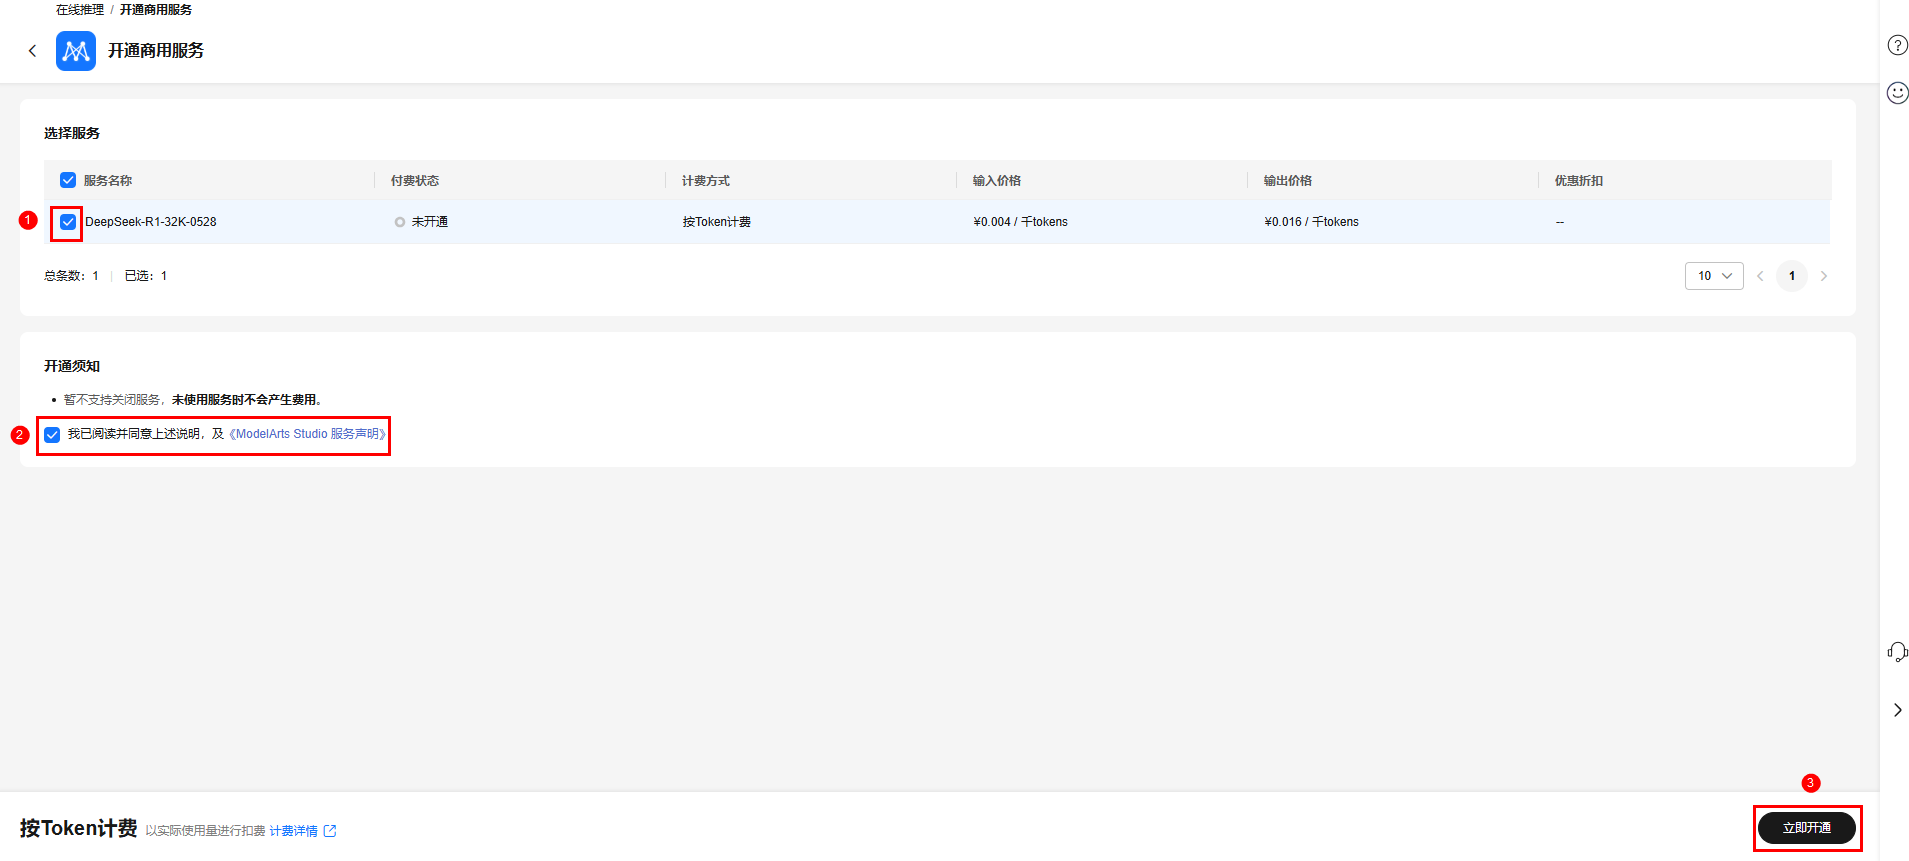Click the 计费方式 column header
Image resolution: width=1909 pixels, height=861 pixels.
pyautogui.click(x=706, y=181)
